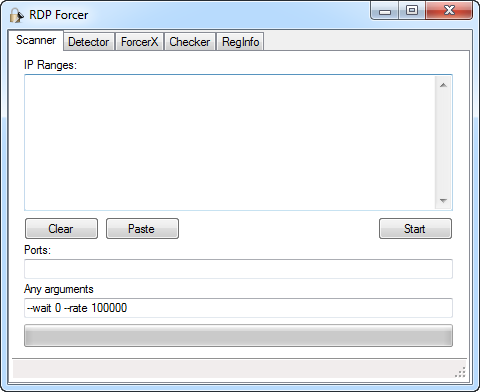Focus the Ports input field
480x392 pixels.
238,269
